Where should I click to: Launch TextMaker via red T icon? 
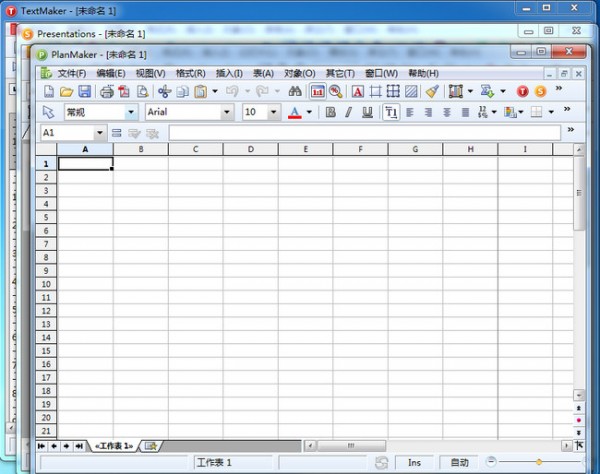pos(523,91)
